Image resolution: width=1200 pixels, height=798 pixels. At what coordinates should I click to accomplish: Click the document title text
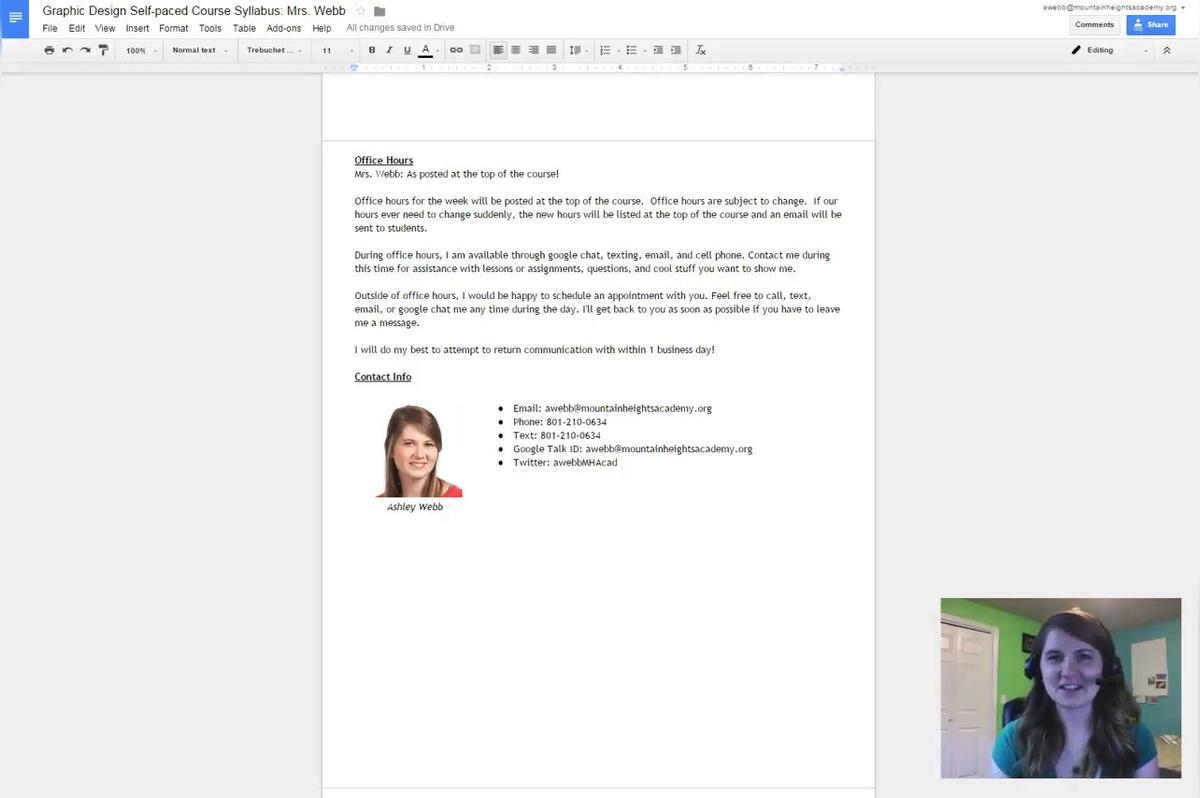(x=194, y=11)
